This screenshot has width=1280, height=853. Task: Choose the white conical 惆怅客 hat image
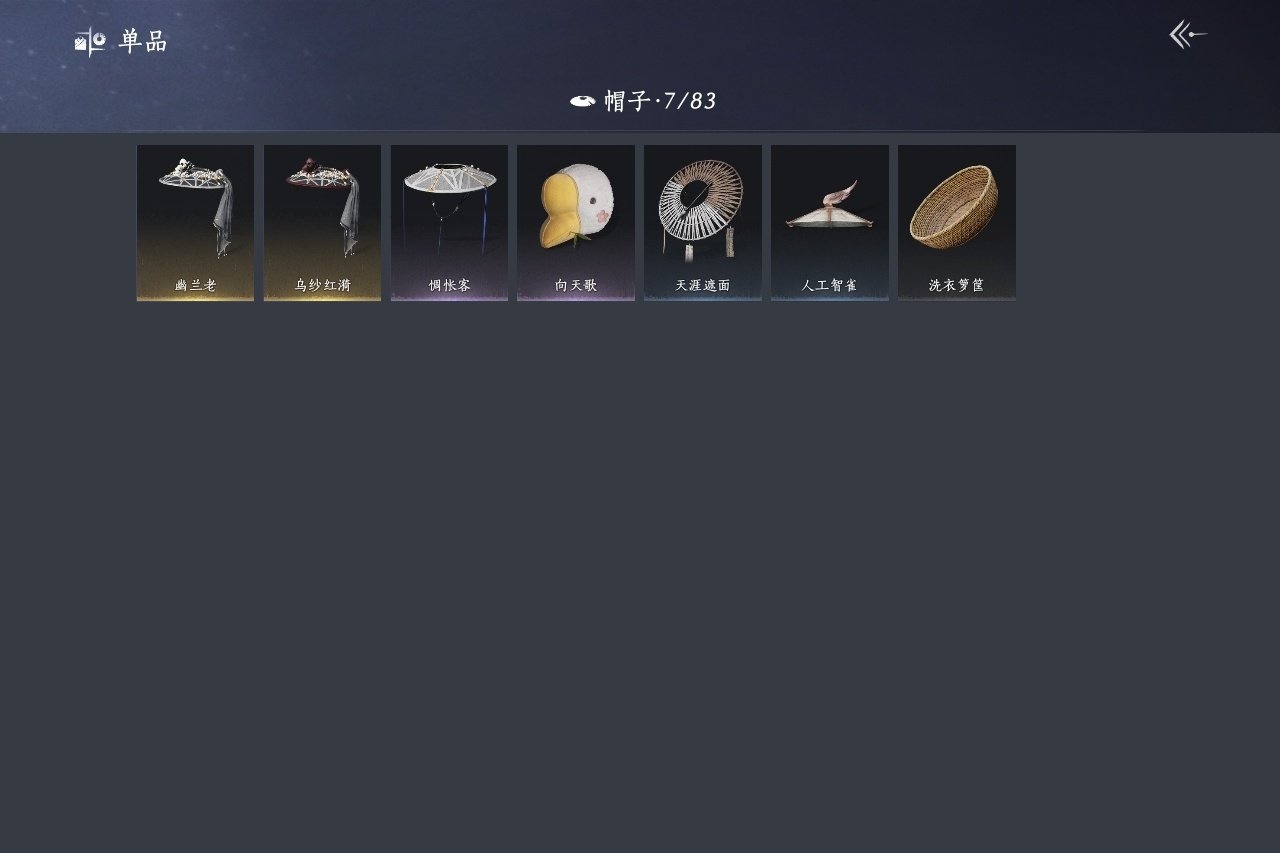[449, 207]
